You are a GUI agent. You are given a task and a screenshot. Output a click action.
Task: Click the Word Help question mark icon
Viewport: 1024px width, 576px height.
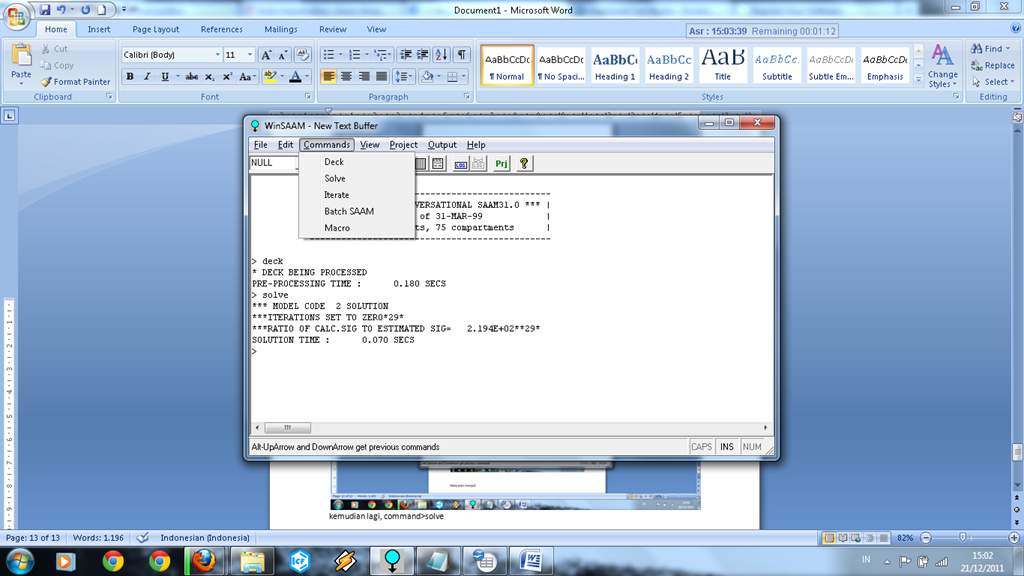pyautogui.click(x=1016, y=29)
